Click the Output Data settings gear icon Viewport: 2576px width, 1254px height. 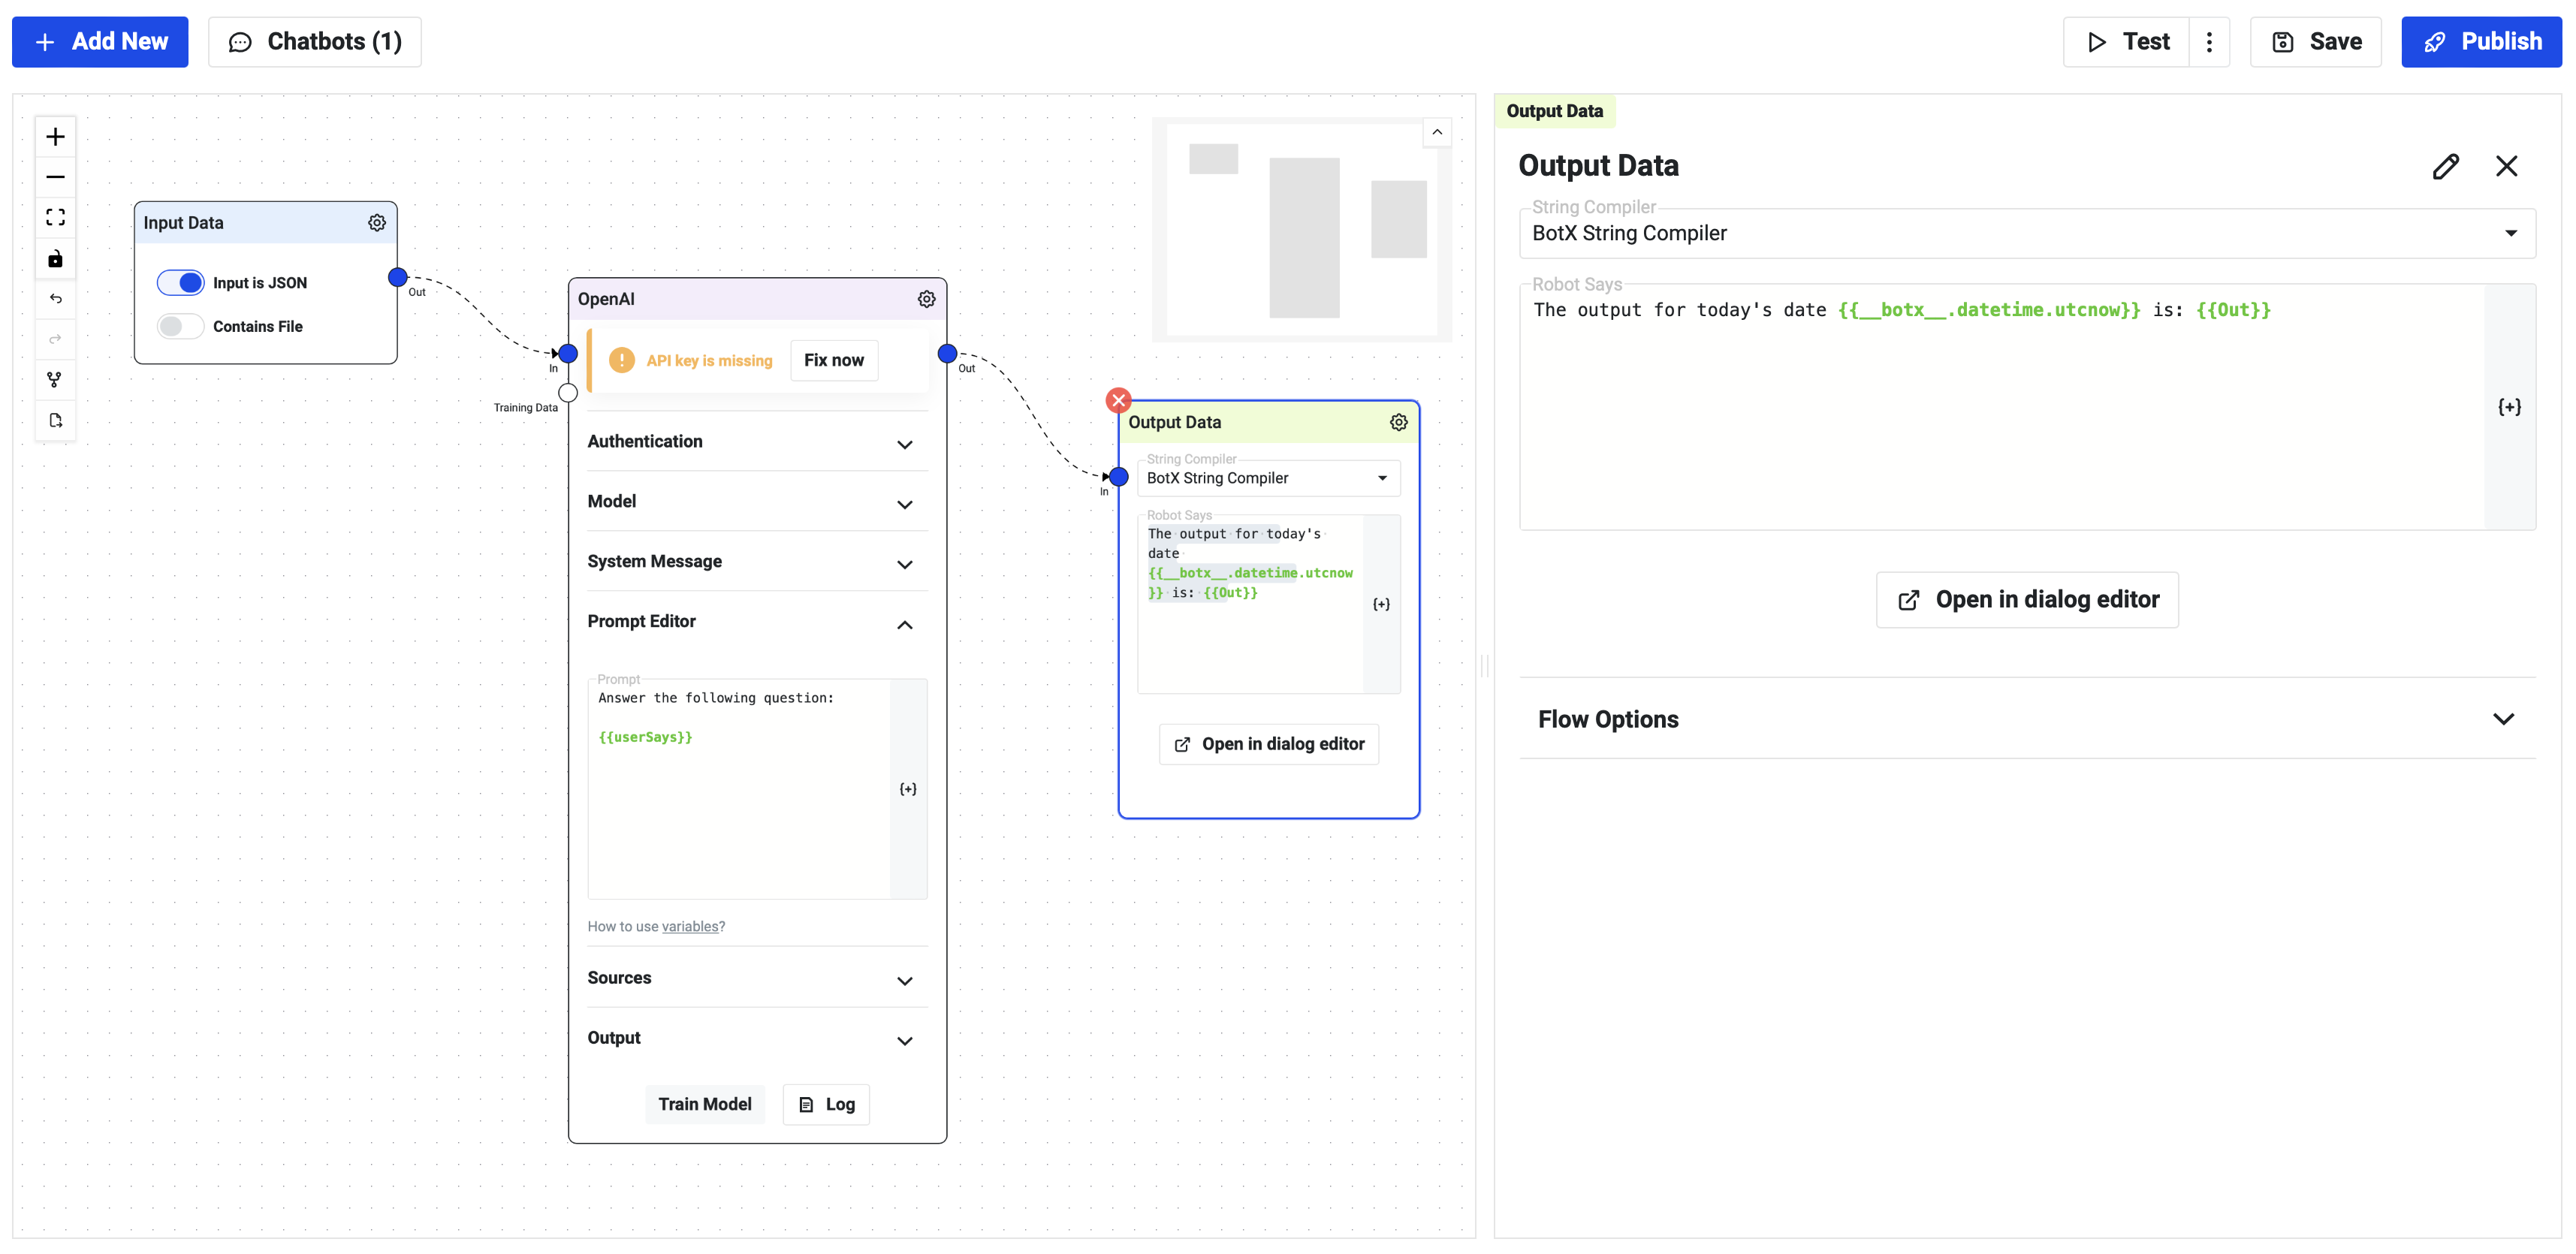click(x=1398, y=423)
